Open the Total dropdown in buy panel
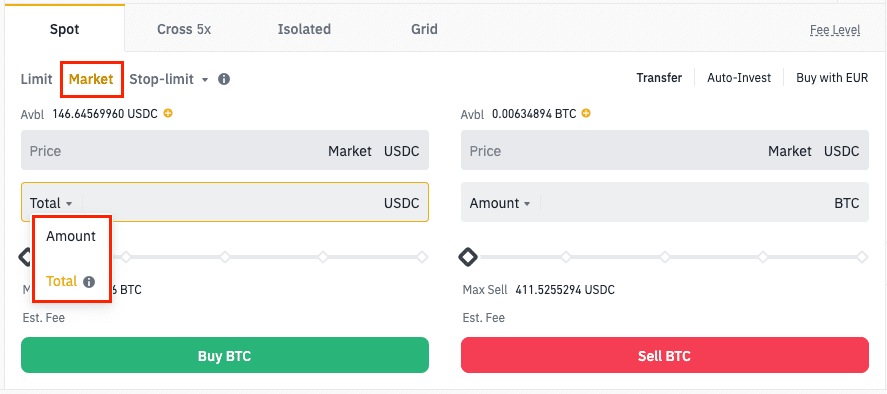This screenshot has height=394, width=887. coord(51,203)
